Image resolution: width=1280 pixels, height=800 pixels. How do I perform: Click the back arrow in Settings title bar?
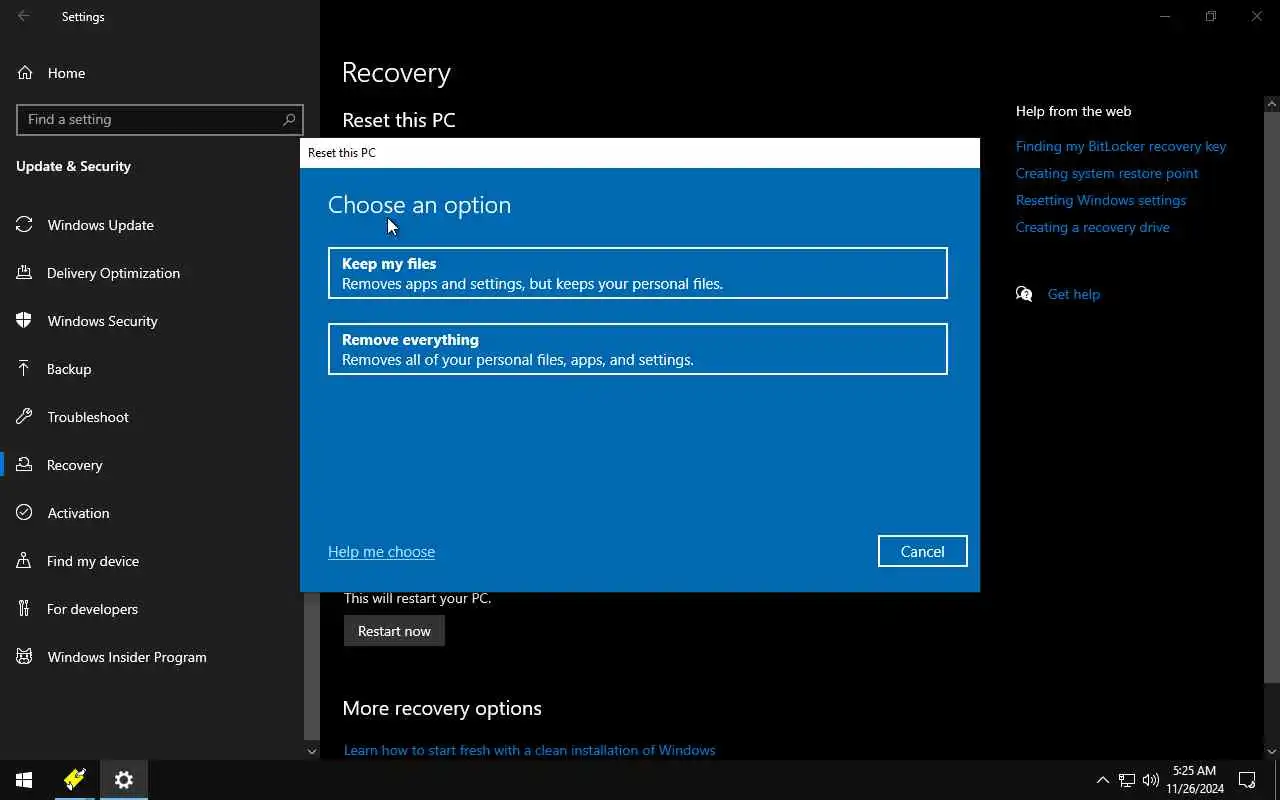[24, 16]
